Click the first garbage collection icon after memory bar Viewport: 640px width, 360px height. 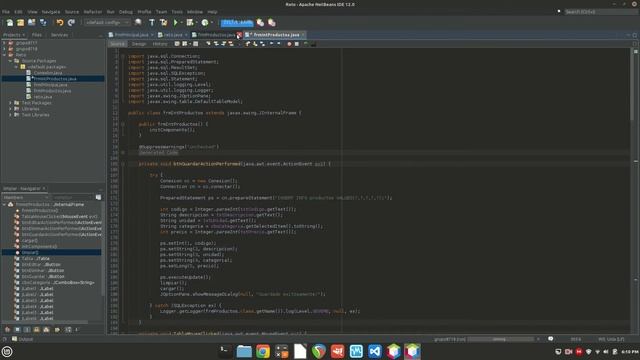click(260, 22)
